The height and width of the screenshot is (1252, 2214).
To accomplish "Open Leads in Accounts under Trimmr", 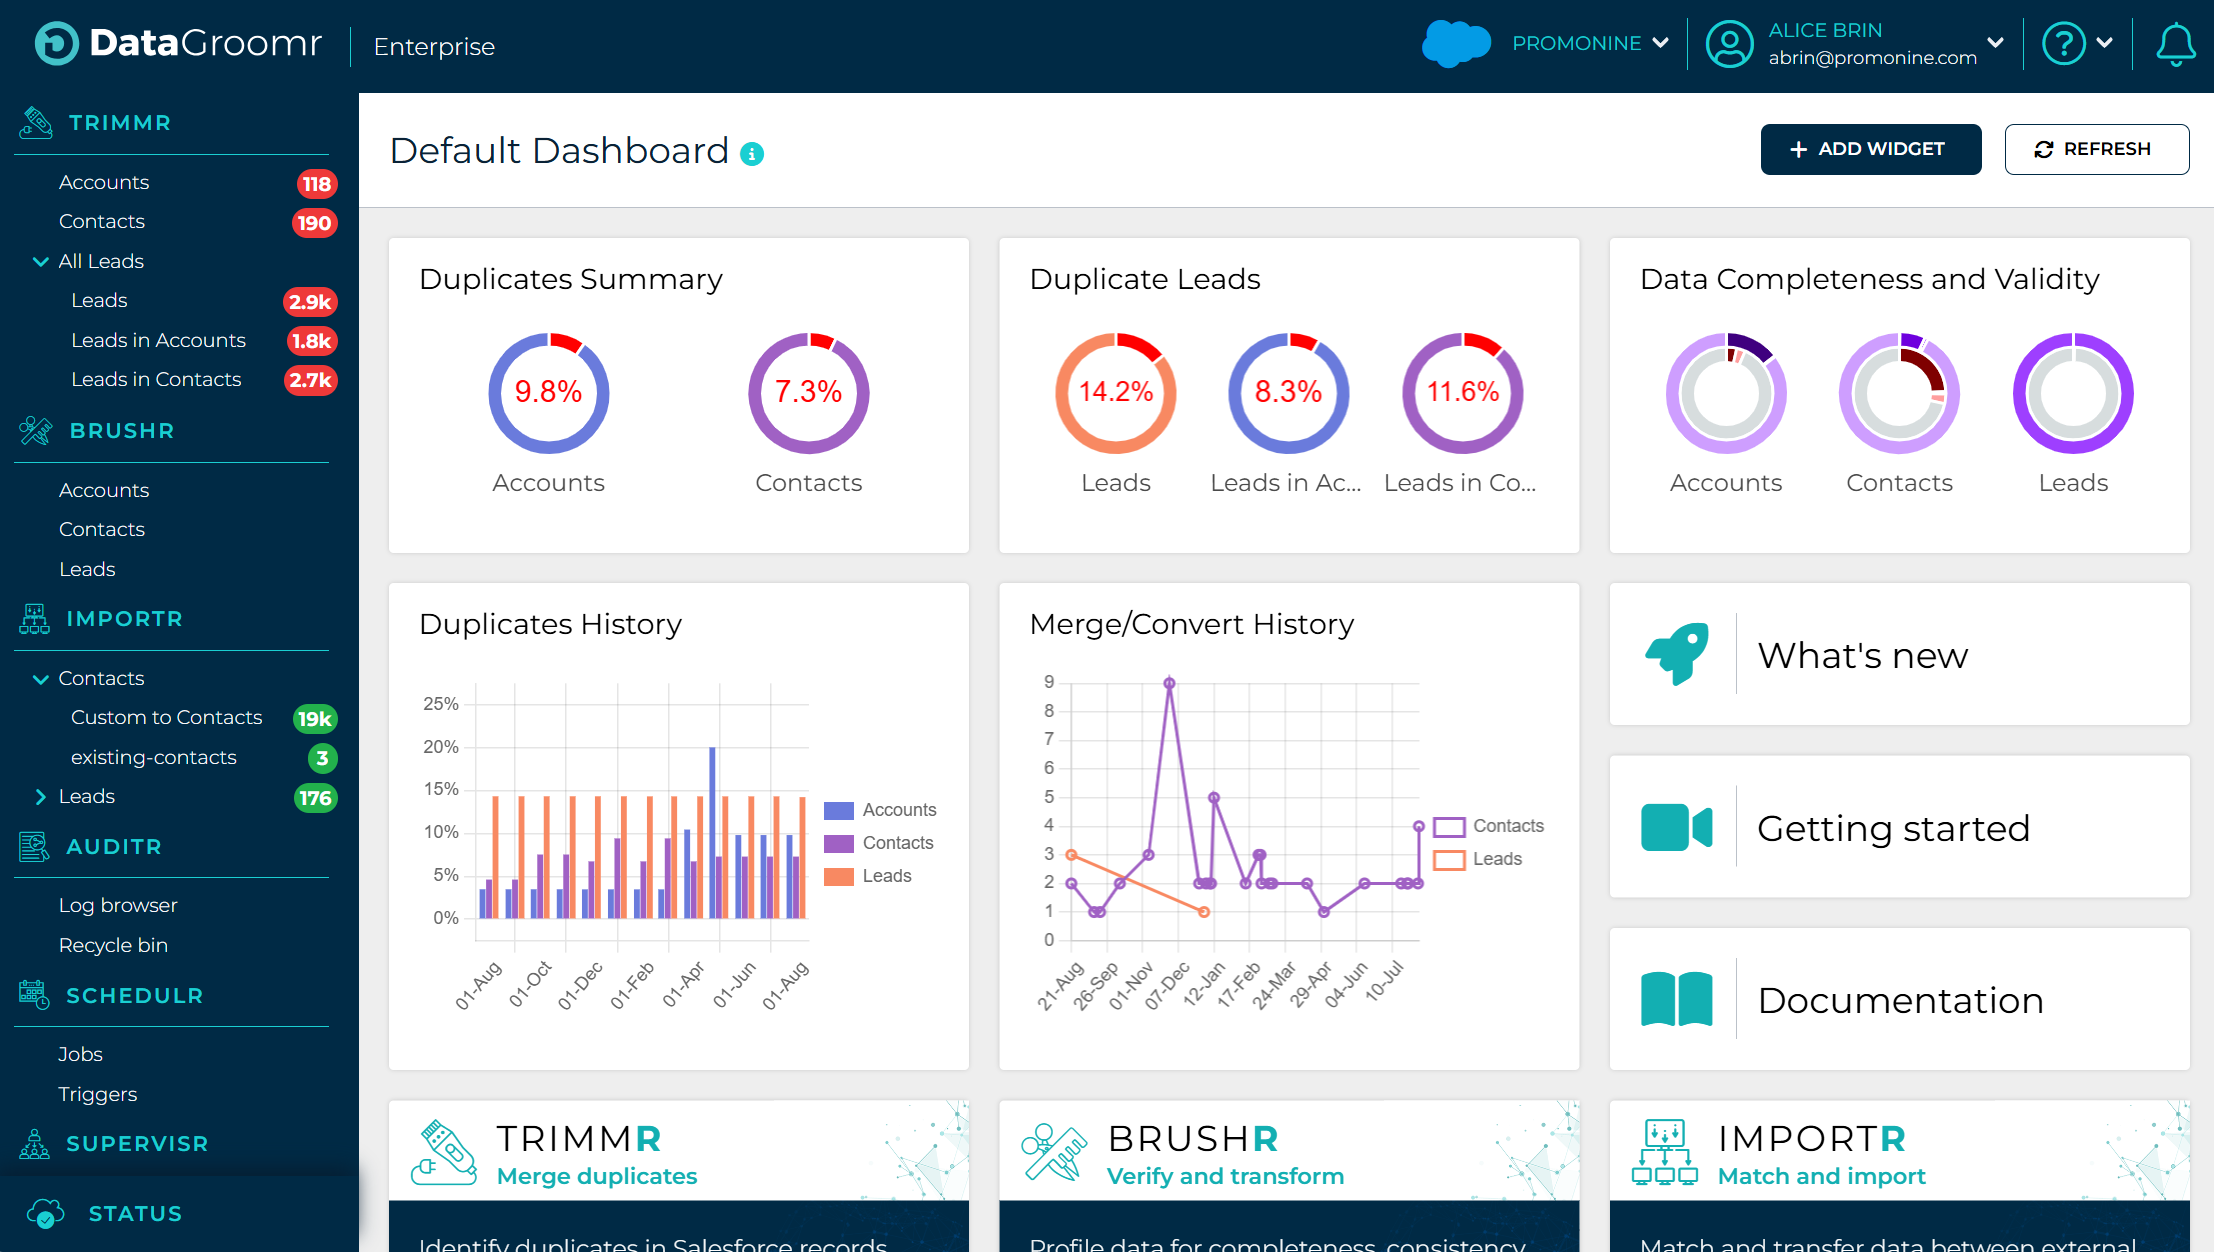I will pyautogui.click(x=158, y=340).
